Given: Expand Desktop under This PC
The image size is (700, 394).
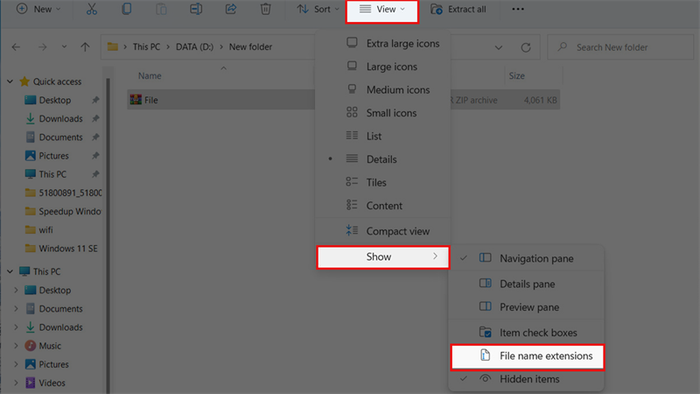Looking at the screenshot, I should click(16, 290).
